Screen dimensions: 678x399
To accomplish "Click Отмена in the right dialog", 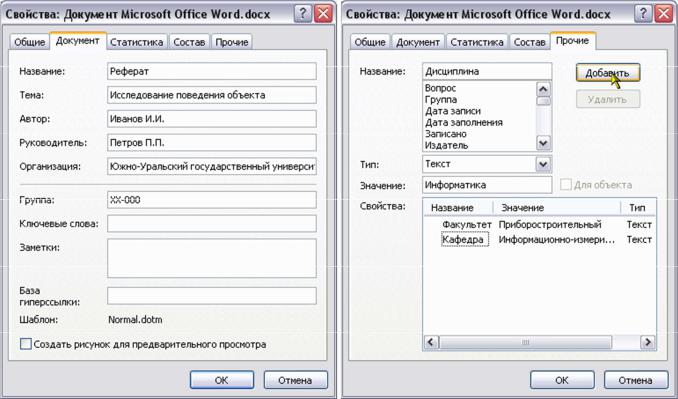I will point(636,380).
